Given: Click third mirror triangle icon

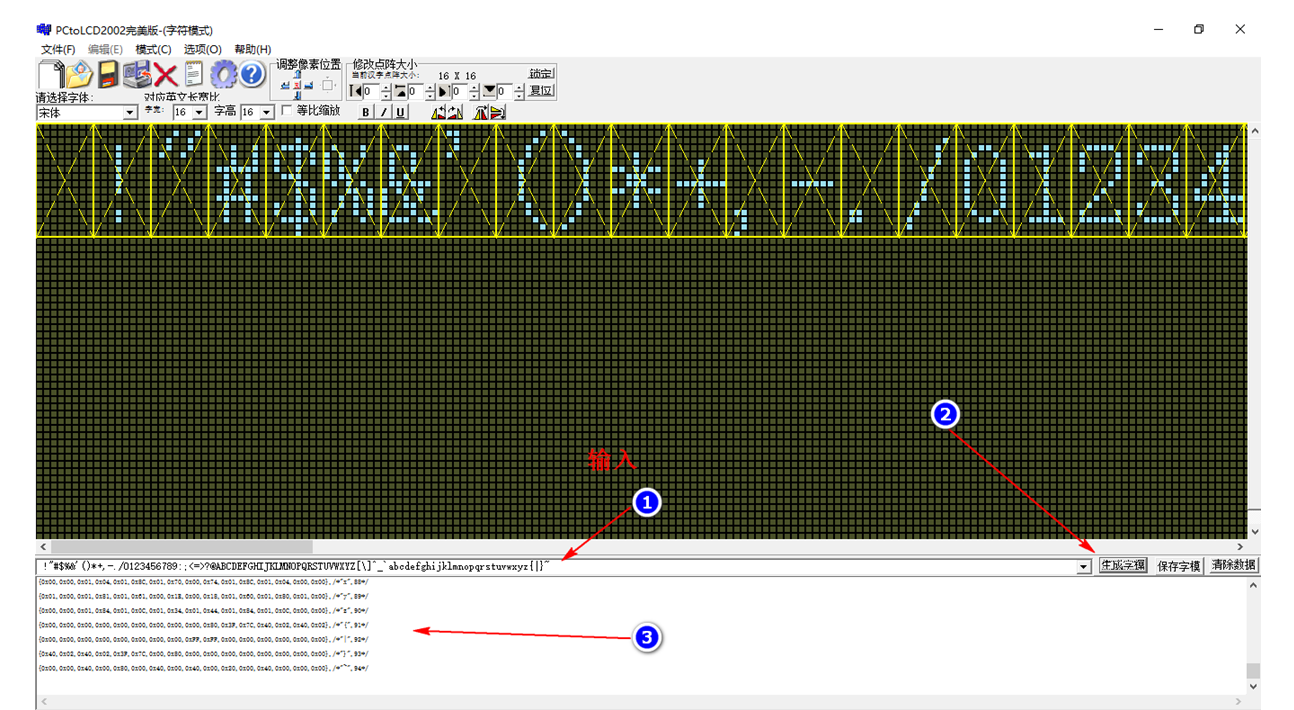Looking at the screenshot, I should click(481, 113).
